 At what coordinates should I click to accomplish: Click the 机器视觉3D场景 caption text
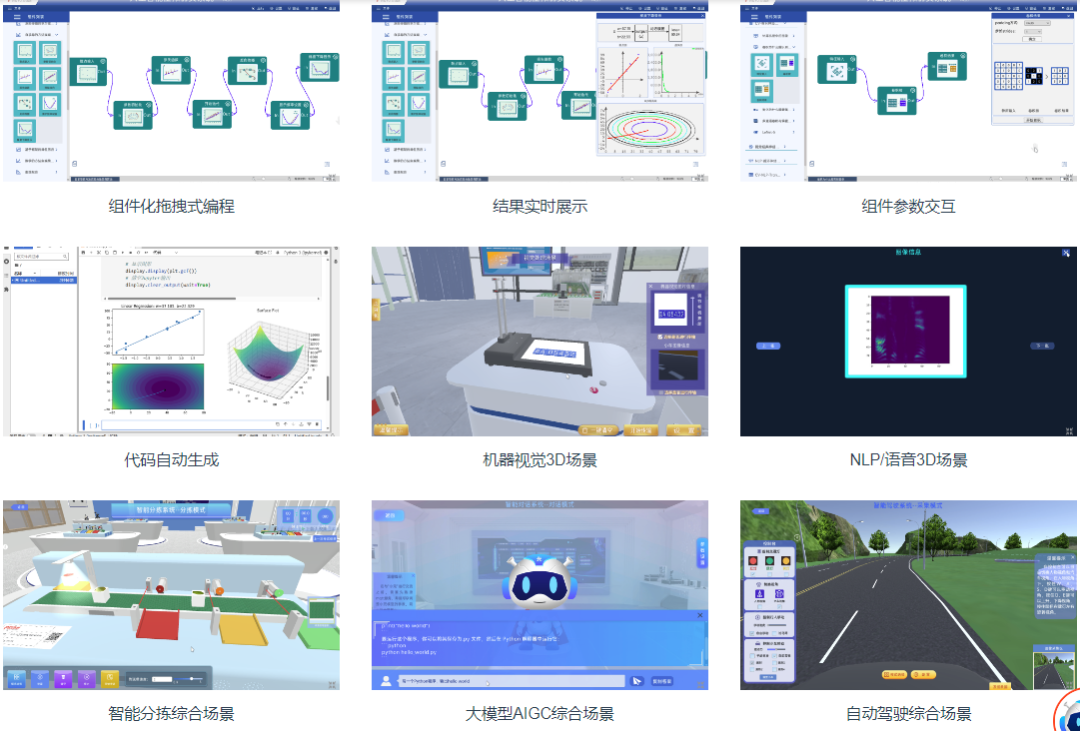click(540, 460)
